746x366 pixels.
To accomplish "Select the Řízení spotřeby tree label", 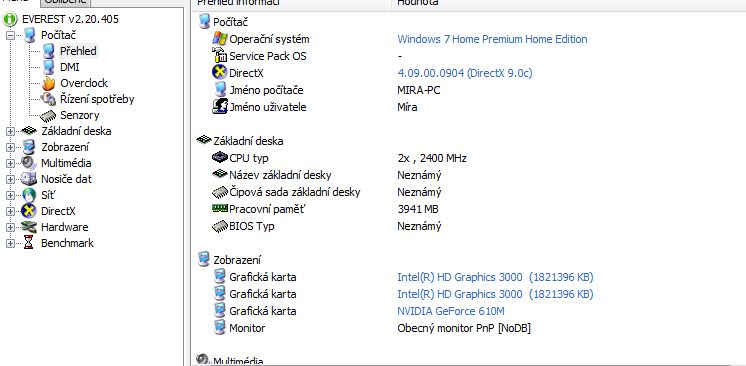I will [97, 99].
